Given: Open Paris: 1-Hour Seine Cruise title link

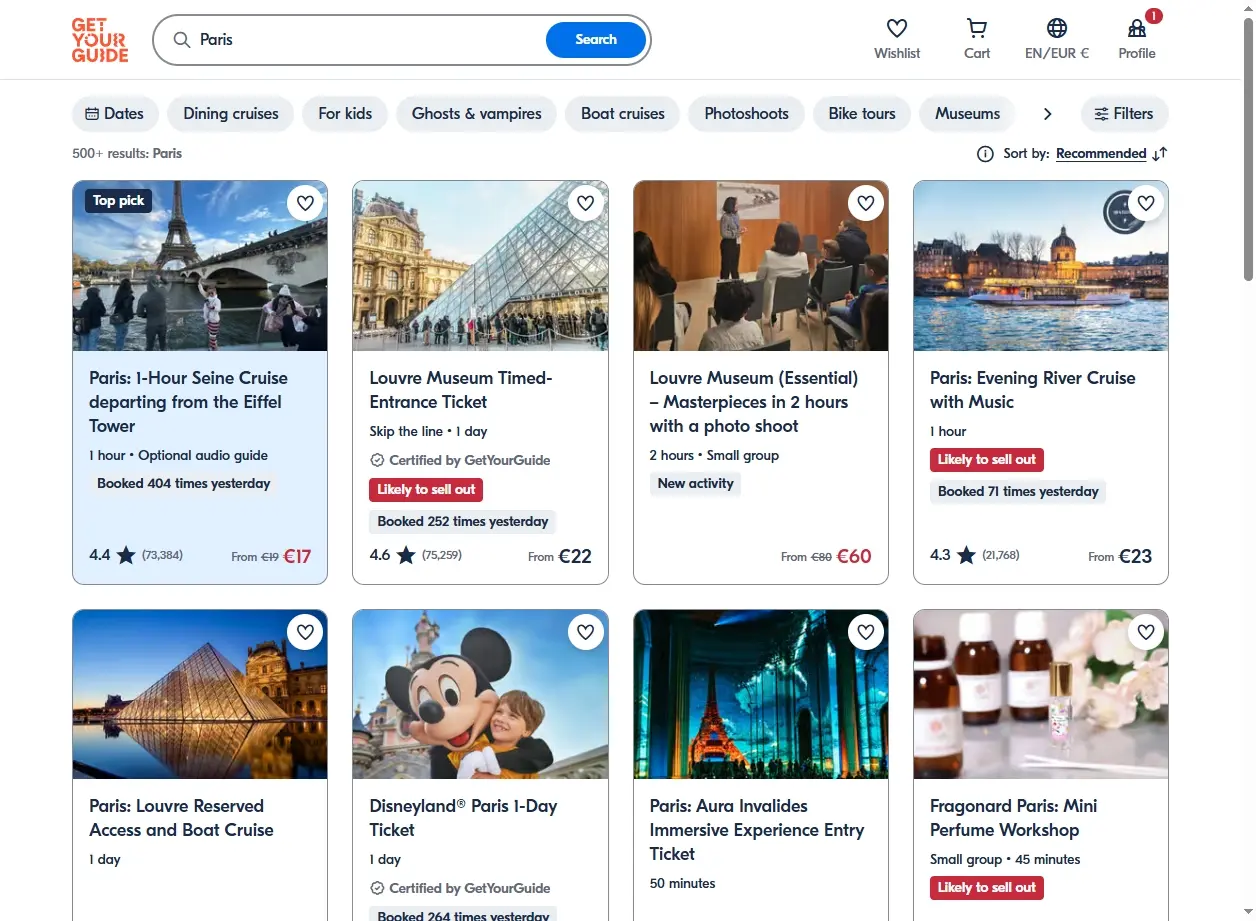Looking at the screenshot, I should 188,402.
